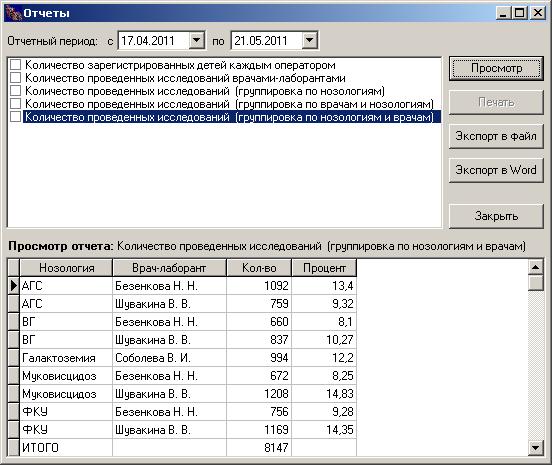
Task: Click Экспорт в Word button
Action: tap(496, 170)
